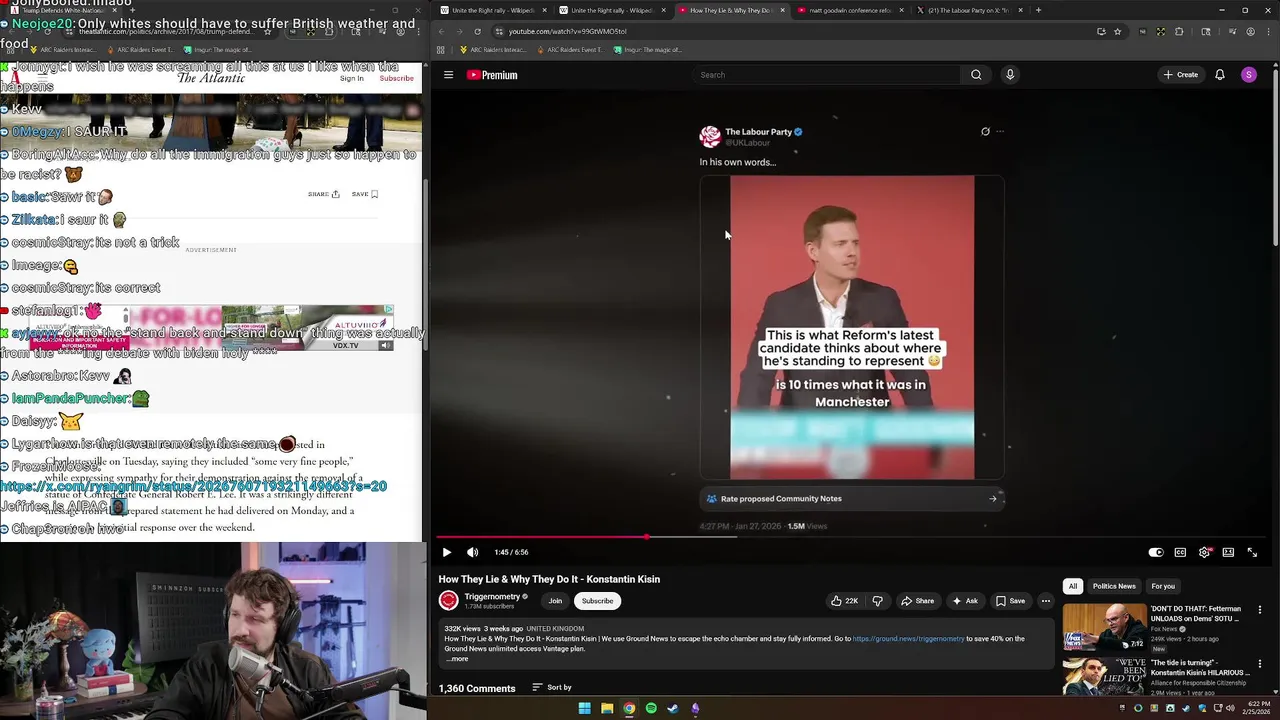Open Steam from the taskbar
The image size is (1280, 720).
click(673, 708)
